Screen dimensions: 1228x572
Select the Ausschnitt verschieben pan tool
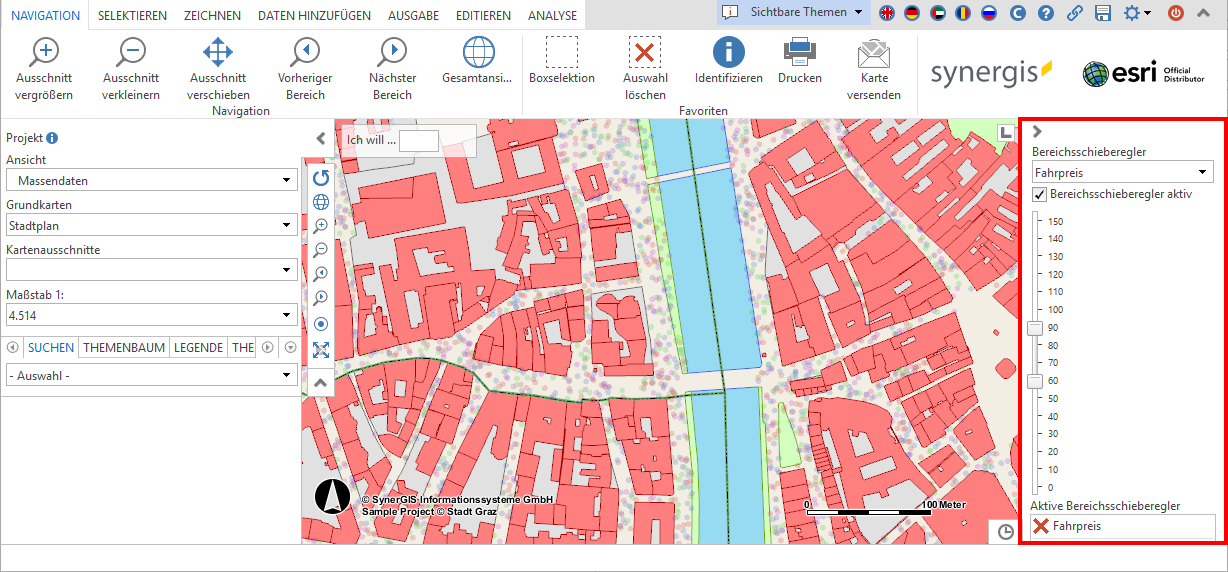[x=217, y=53]
